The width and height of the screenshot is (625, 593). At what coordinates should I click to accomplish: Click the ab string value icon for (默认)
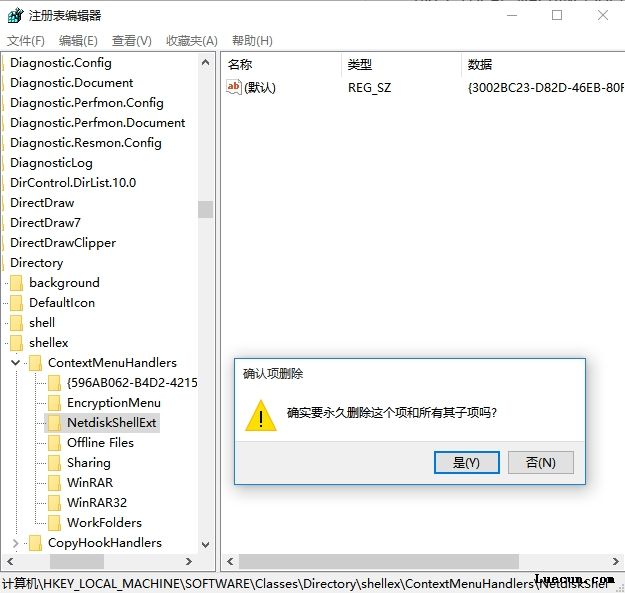tap(234, 87)
